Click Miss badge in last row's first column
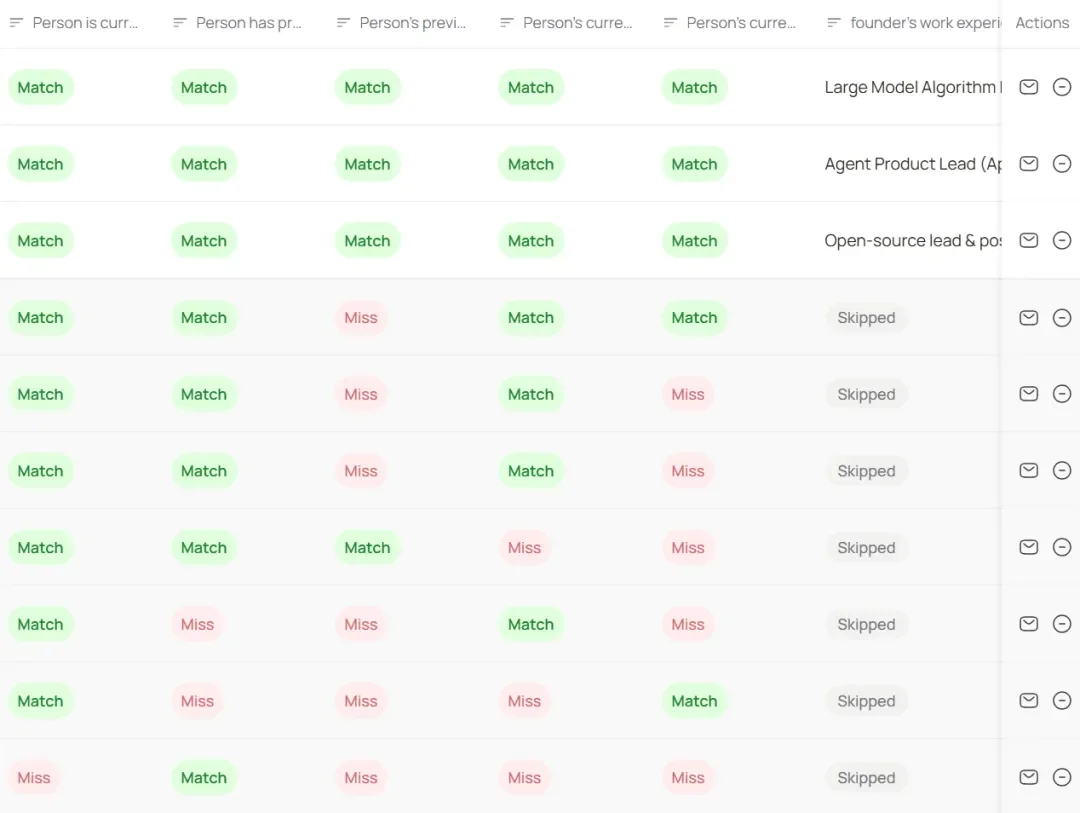 click(34, 778)
